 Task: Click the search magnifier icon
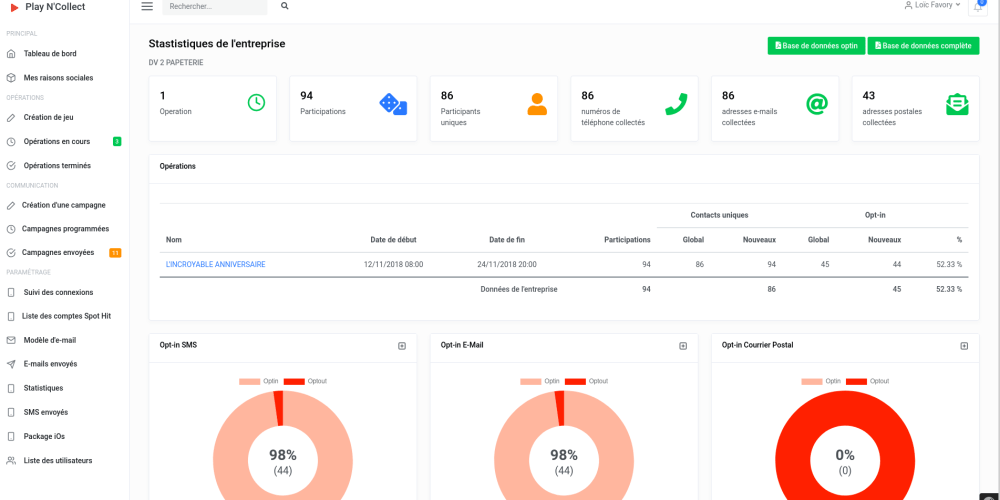point(285,6)
